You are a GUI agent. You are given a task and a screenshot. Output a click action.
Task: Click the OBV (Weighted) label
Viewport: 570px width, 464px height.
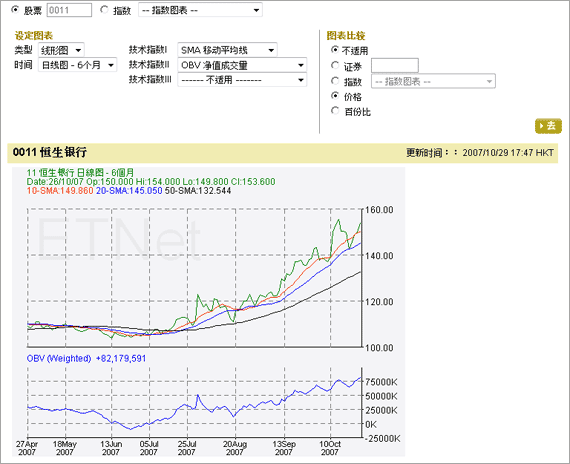[59, 359]
